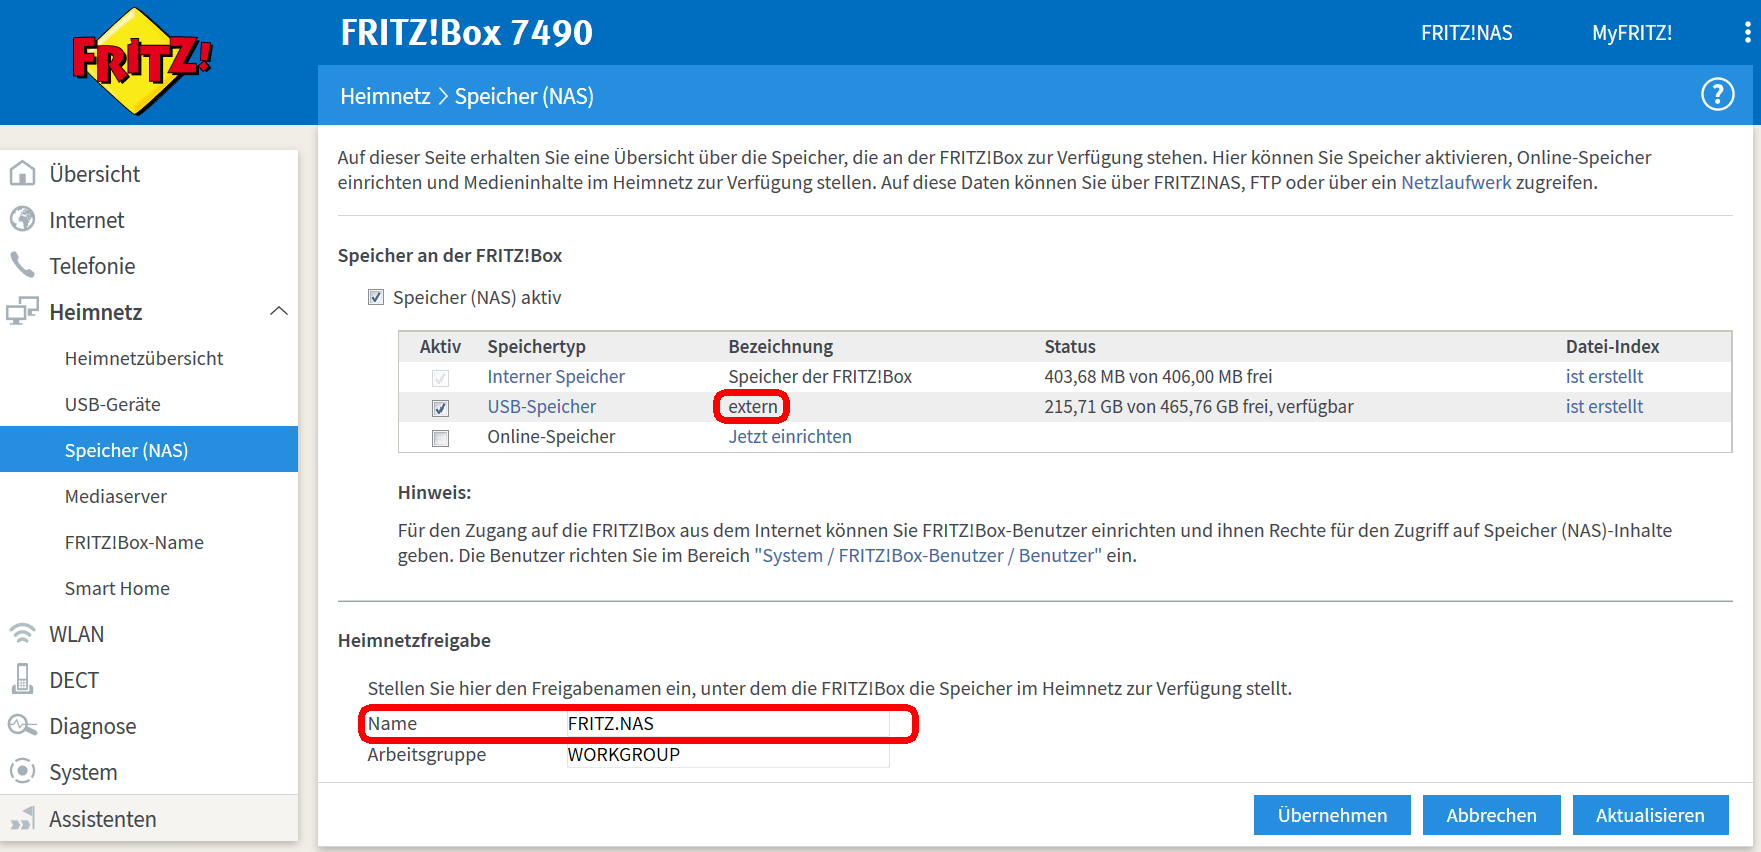Click the DECT handset icon
Image resolution: width=1761 pixels, height=852 pixels.
(x=22, y=680)
